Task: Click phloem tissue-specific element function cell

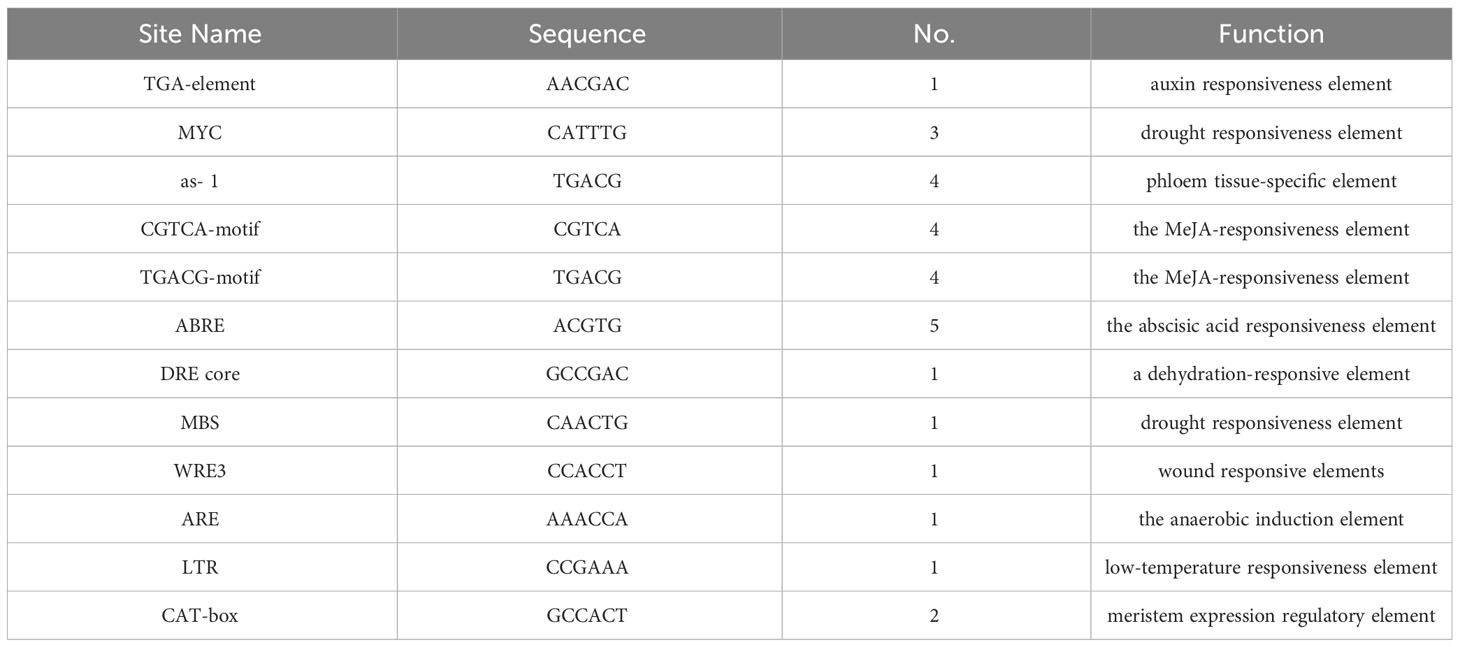Action: [1271, 181]
